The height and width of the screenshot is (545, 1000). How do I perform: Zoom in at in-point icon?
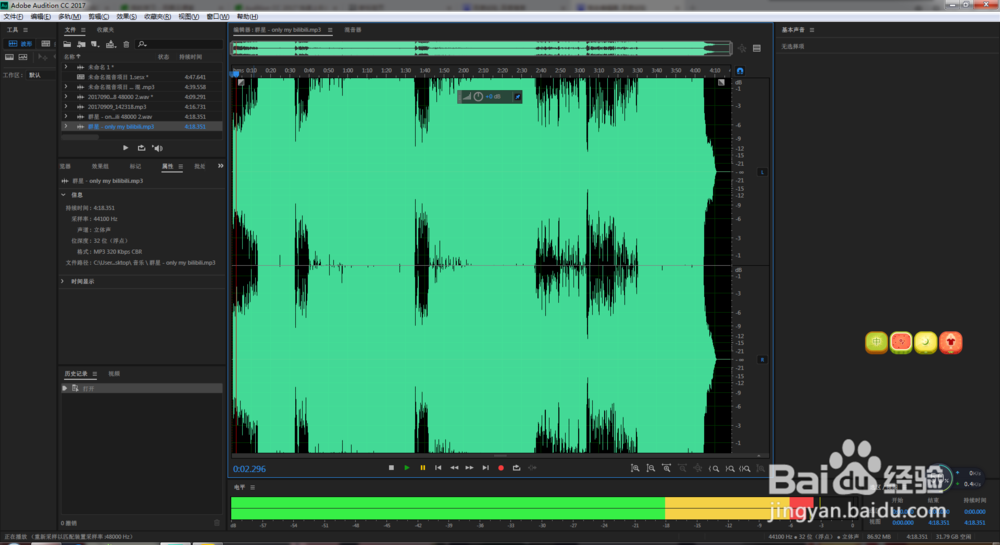tap(714, 469)
